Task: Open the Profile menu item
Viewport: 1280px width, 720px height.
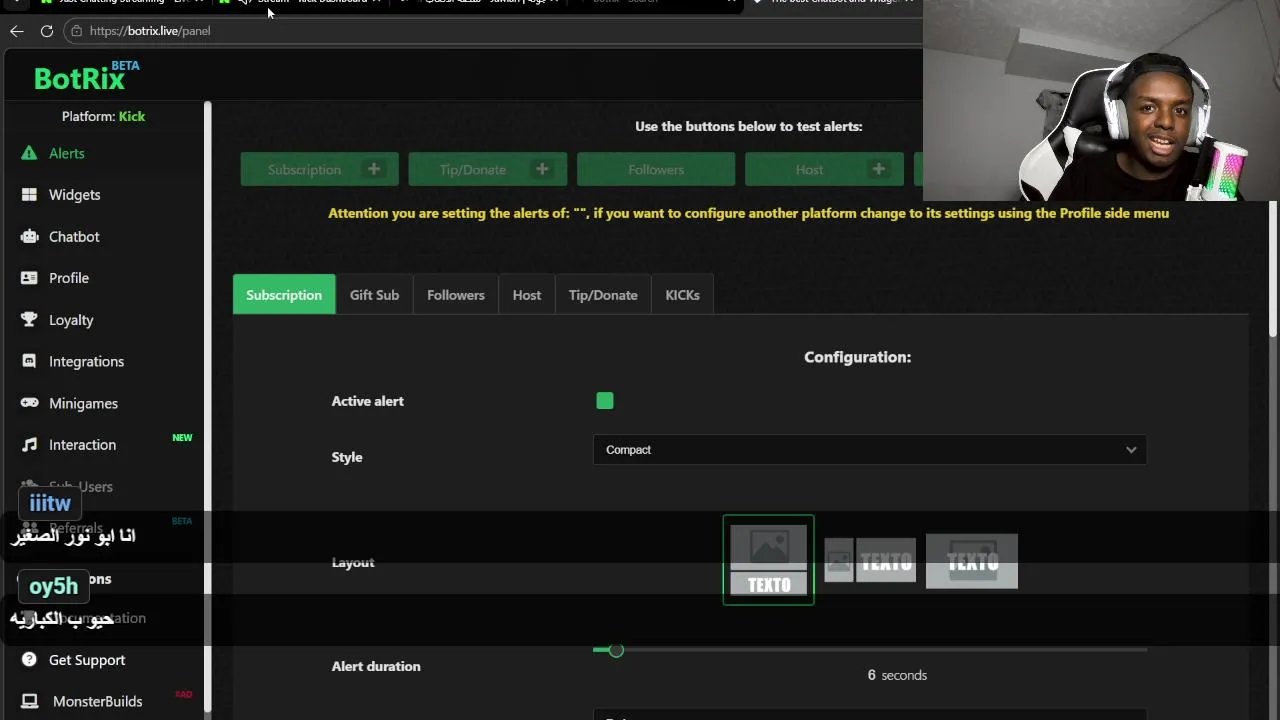Action: point(69,278)
